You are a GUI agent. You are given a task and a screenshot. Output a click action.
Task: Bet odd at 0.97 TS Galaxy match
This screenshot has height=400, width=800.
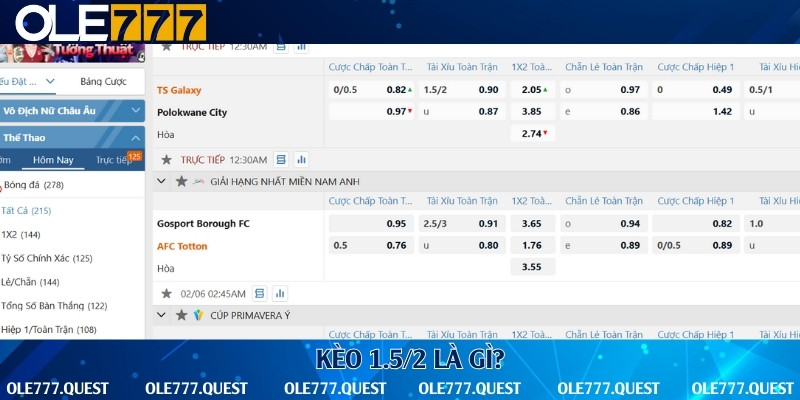(x=604, y=90)
